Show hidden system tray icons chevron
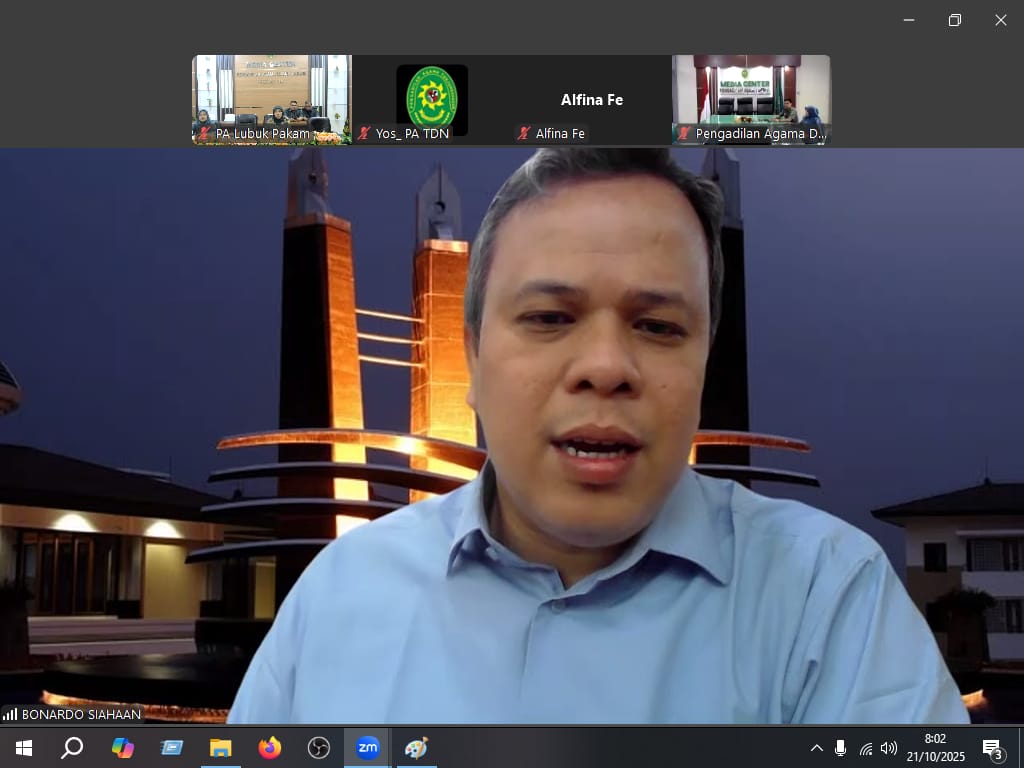Viewport: 1024px width, 768px height. [x=817, y=748]
